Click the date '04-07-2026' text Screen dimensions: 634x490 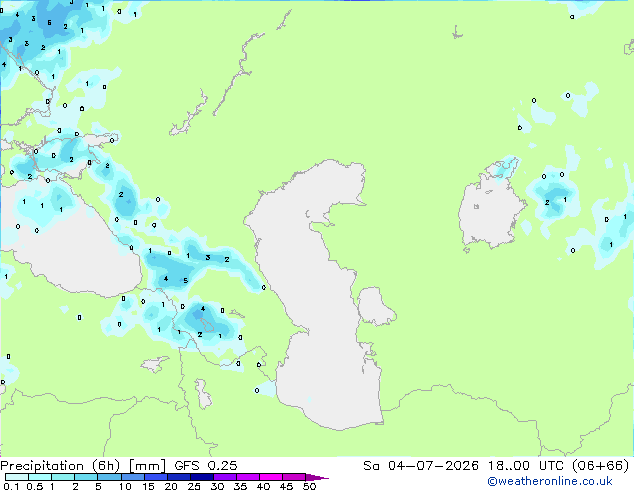point(433,466)
